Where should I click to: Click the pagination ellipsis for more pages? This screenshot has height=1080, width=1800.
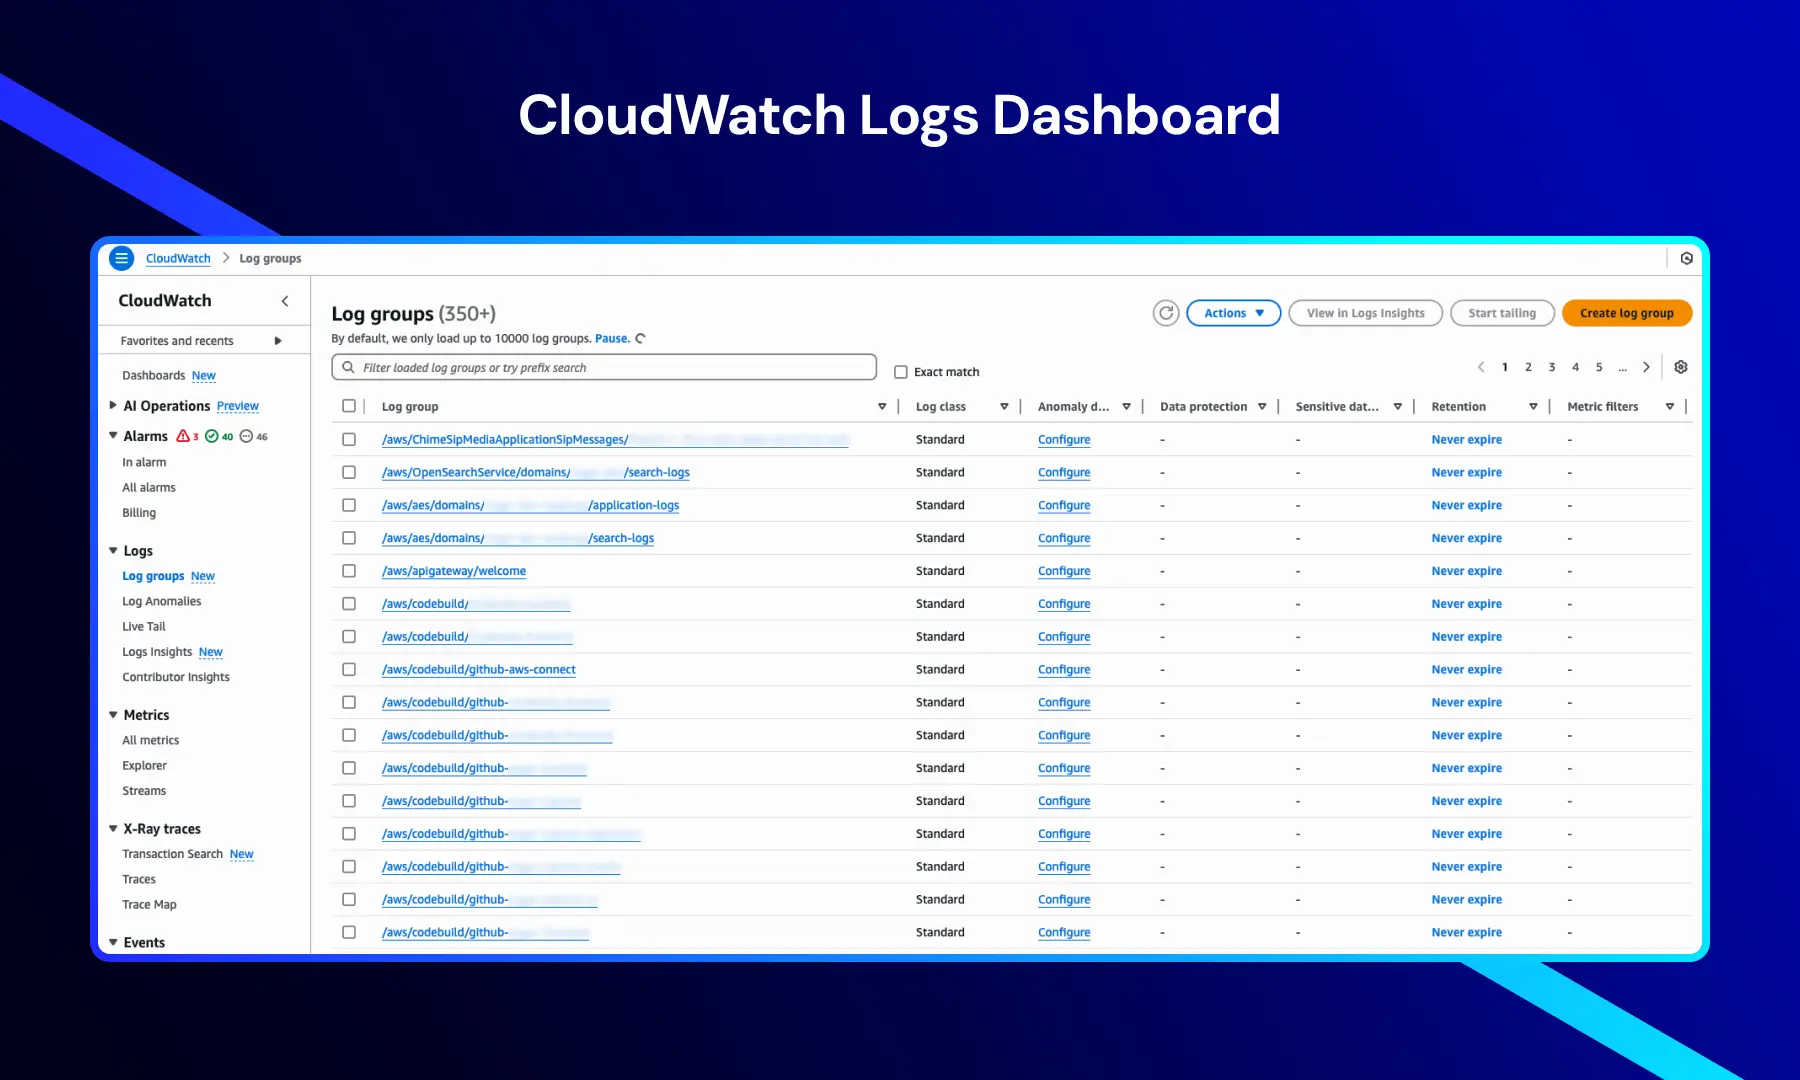pyautogui.click(x=1623, y=368)
